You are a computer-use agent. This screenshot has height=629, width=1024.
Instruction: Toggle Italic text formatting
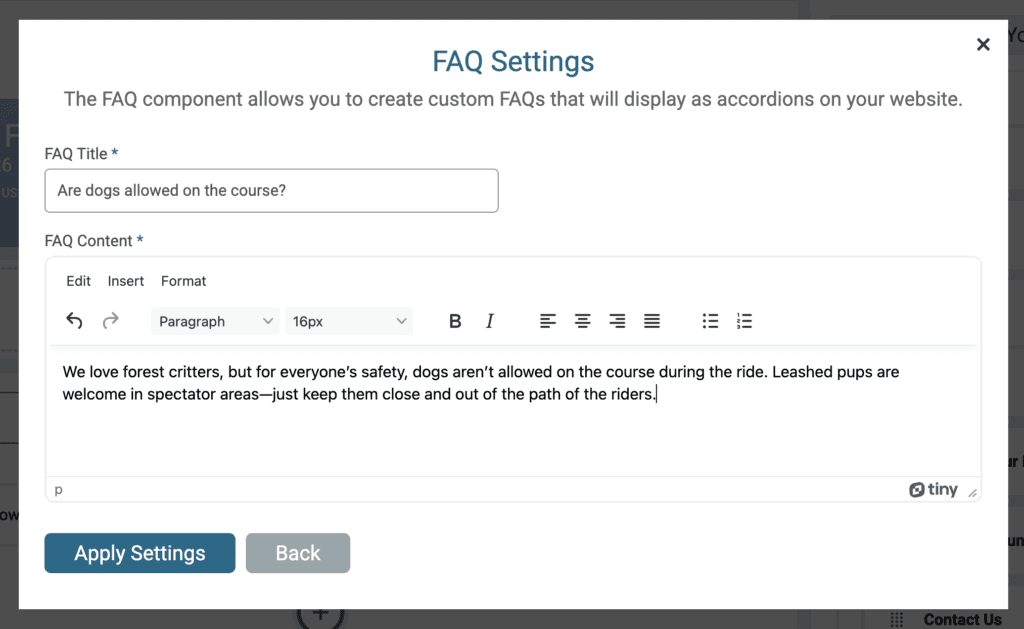click(490, 321)
